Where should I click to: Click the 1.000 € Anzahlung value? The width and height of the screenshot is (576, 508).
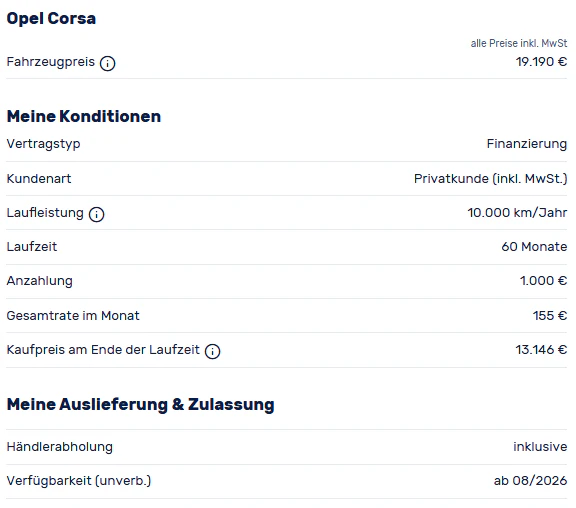543,281
